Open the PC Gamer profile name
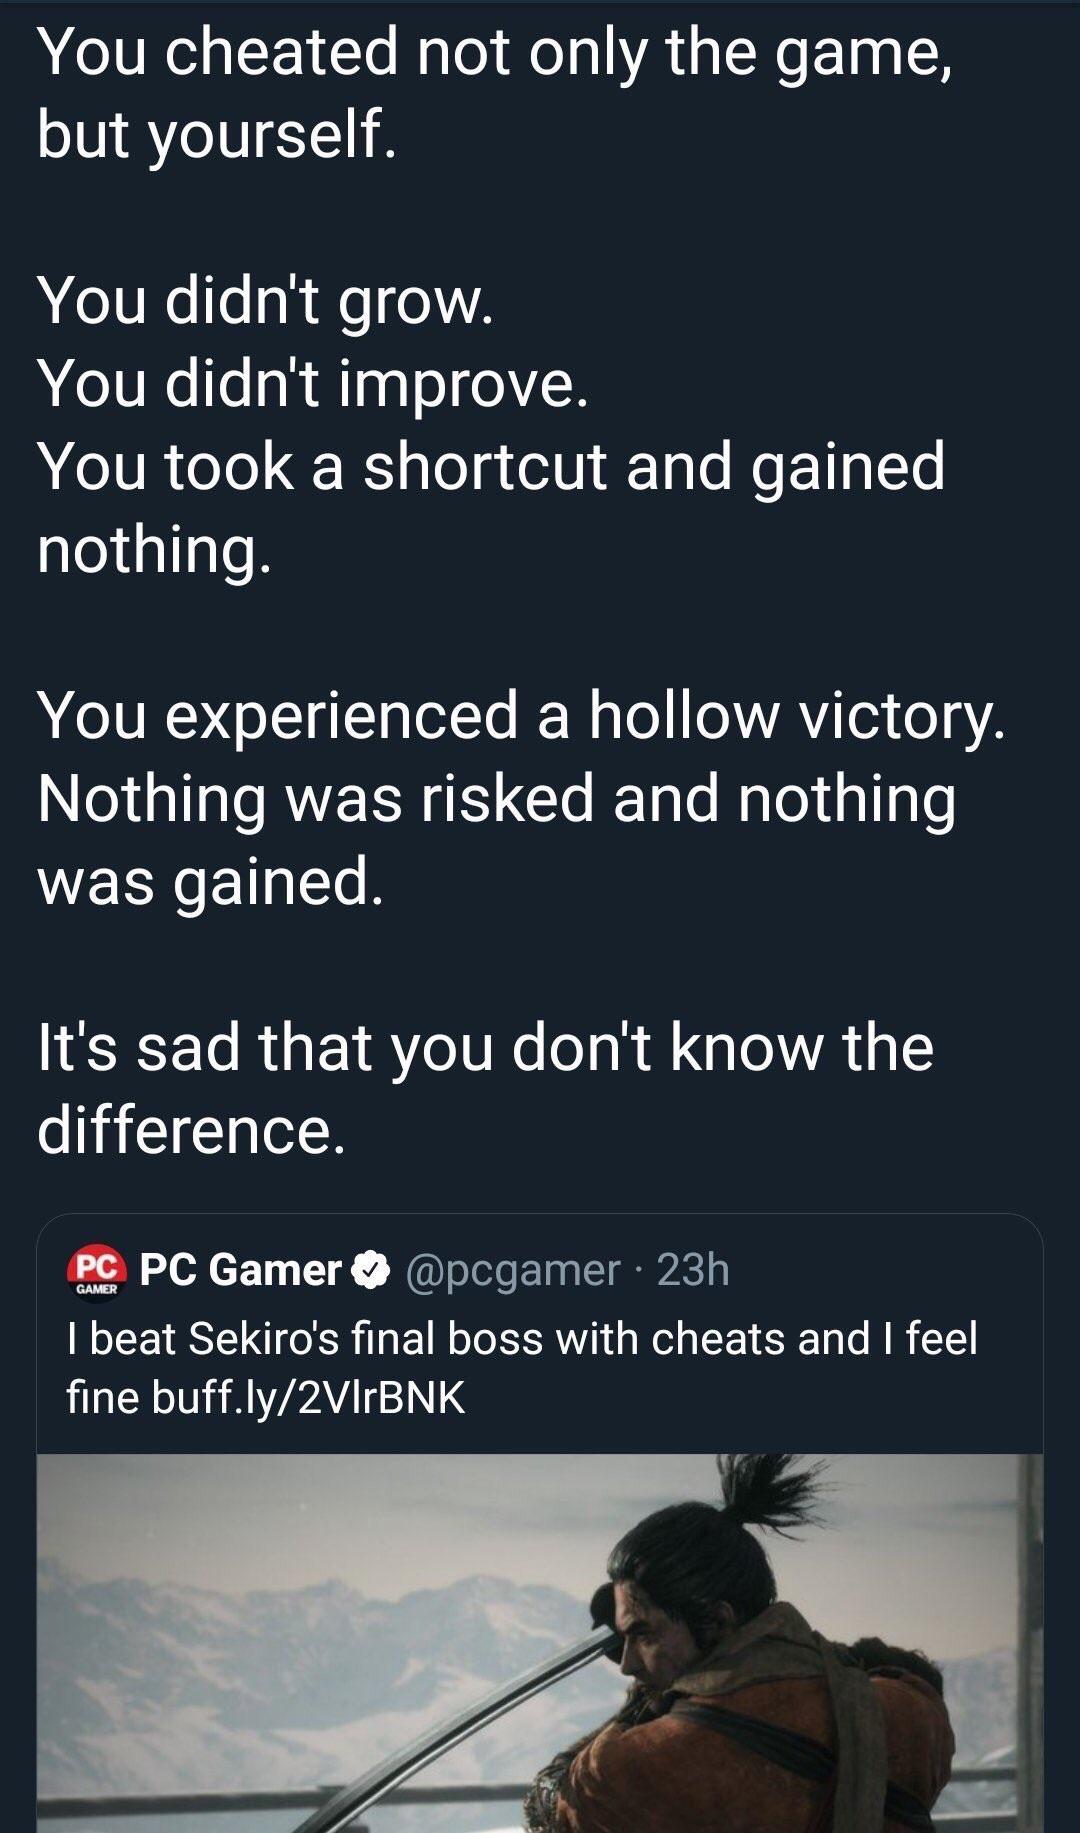1080x1833 pixels. [240, 1270]
